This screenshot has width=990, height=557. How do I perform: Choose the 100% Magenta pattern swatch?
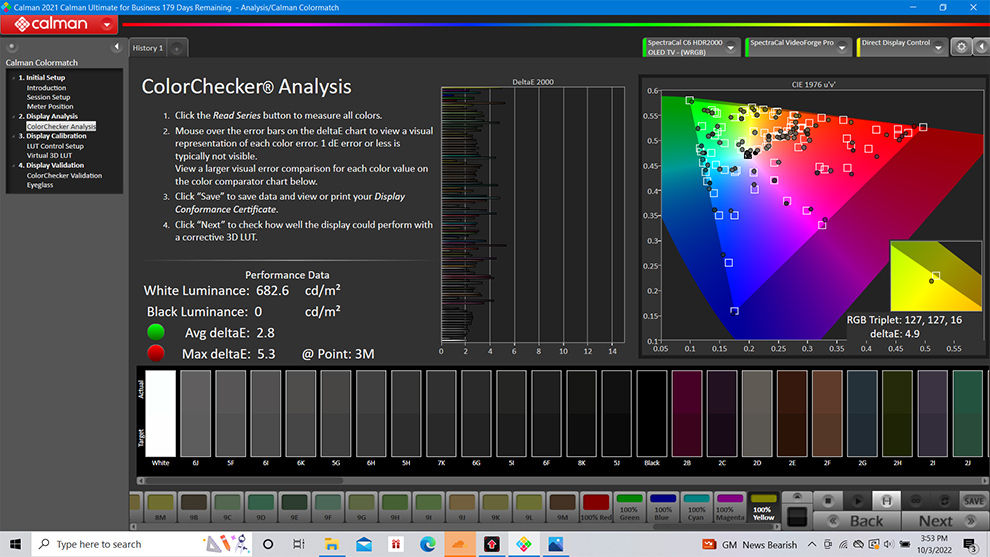coord(730,507)
